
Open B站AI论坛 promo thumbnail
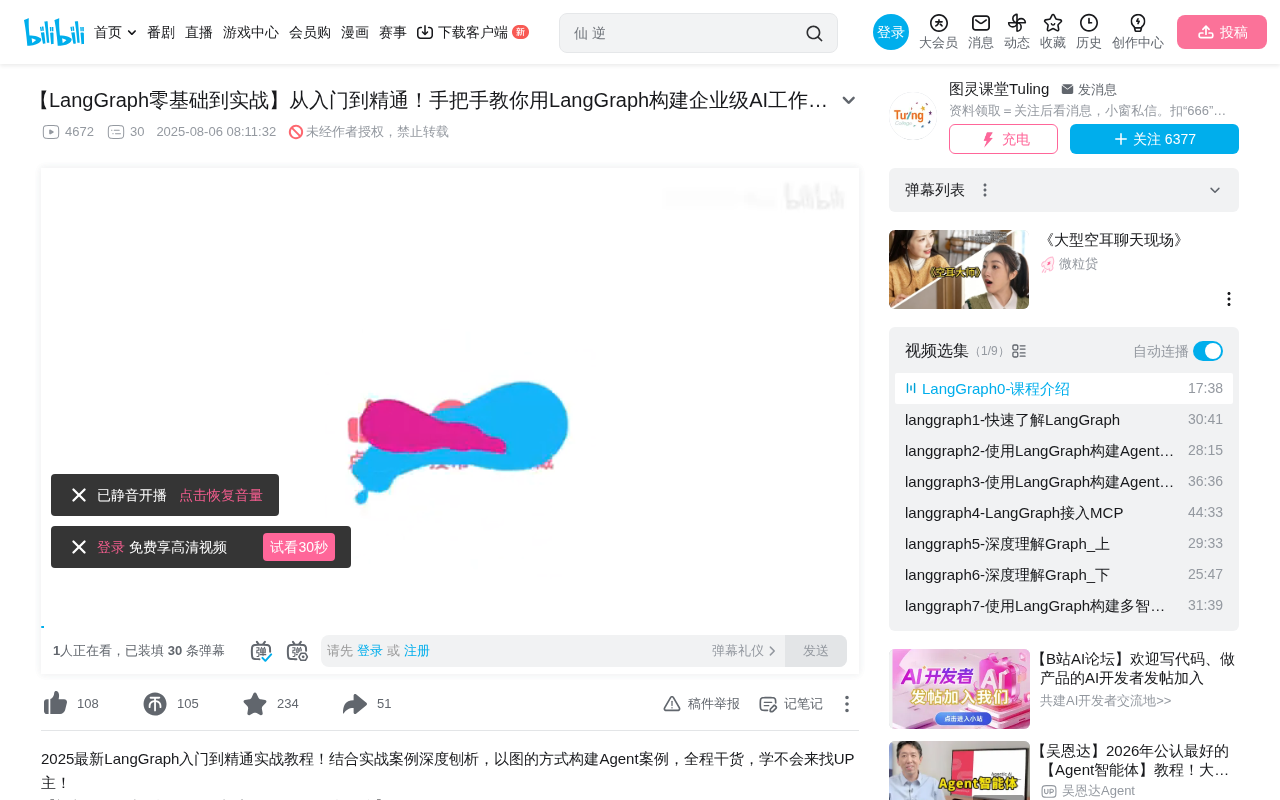click(959, 689)
